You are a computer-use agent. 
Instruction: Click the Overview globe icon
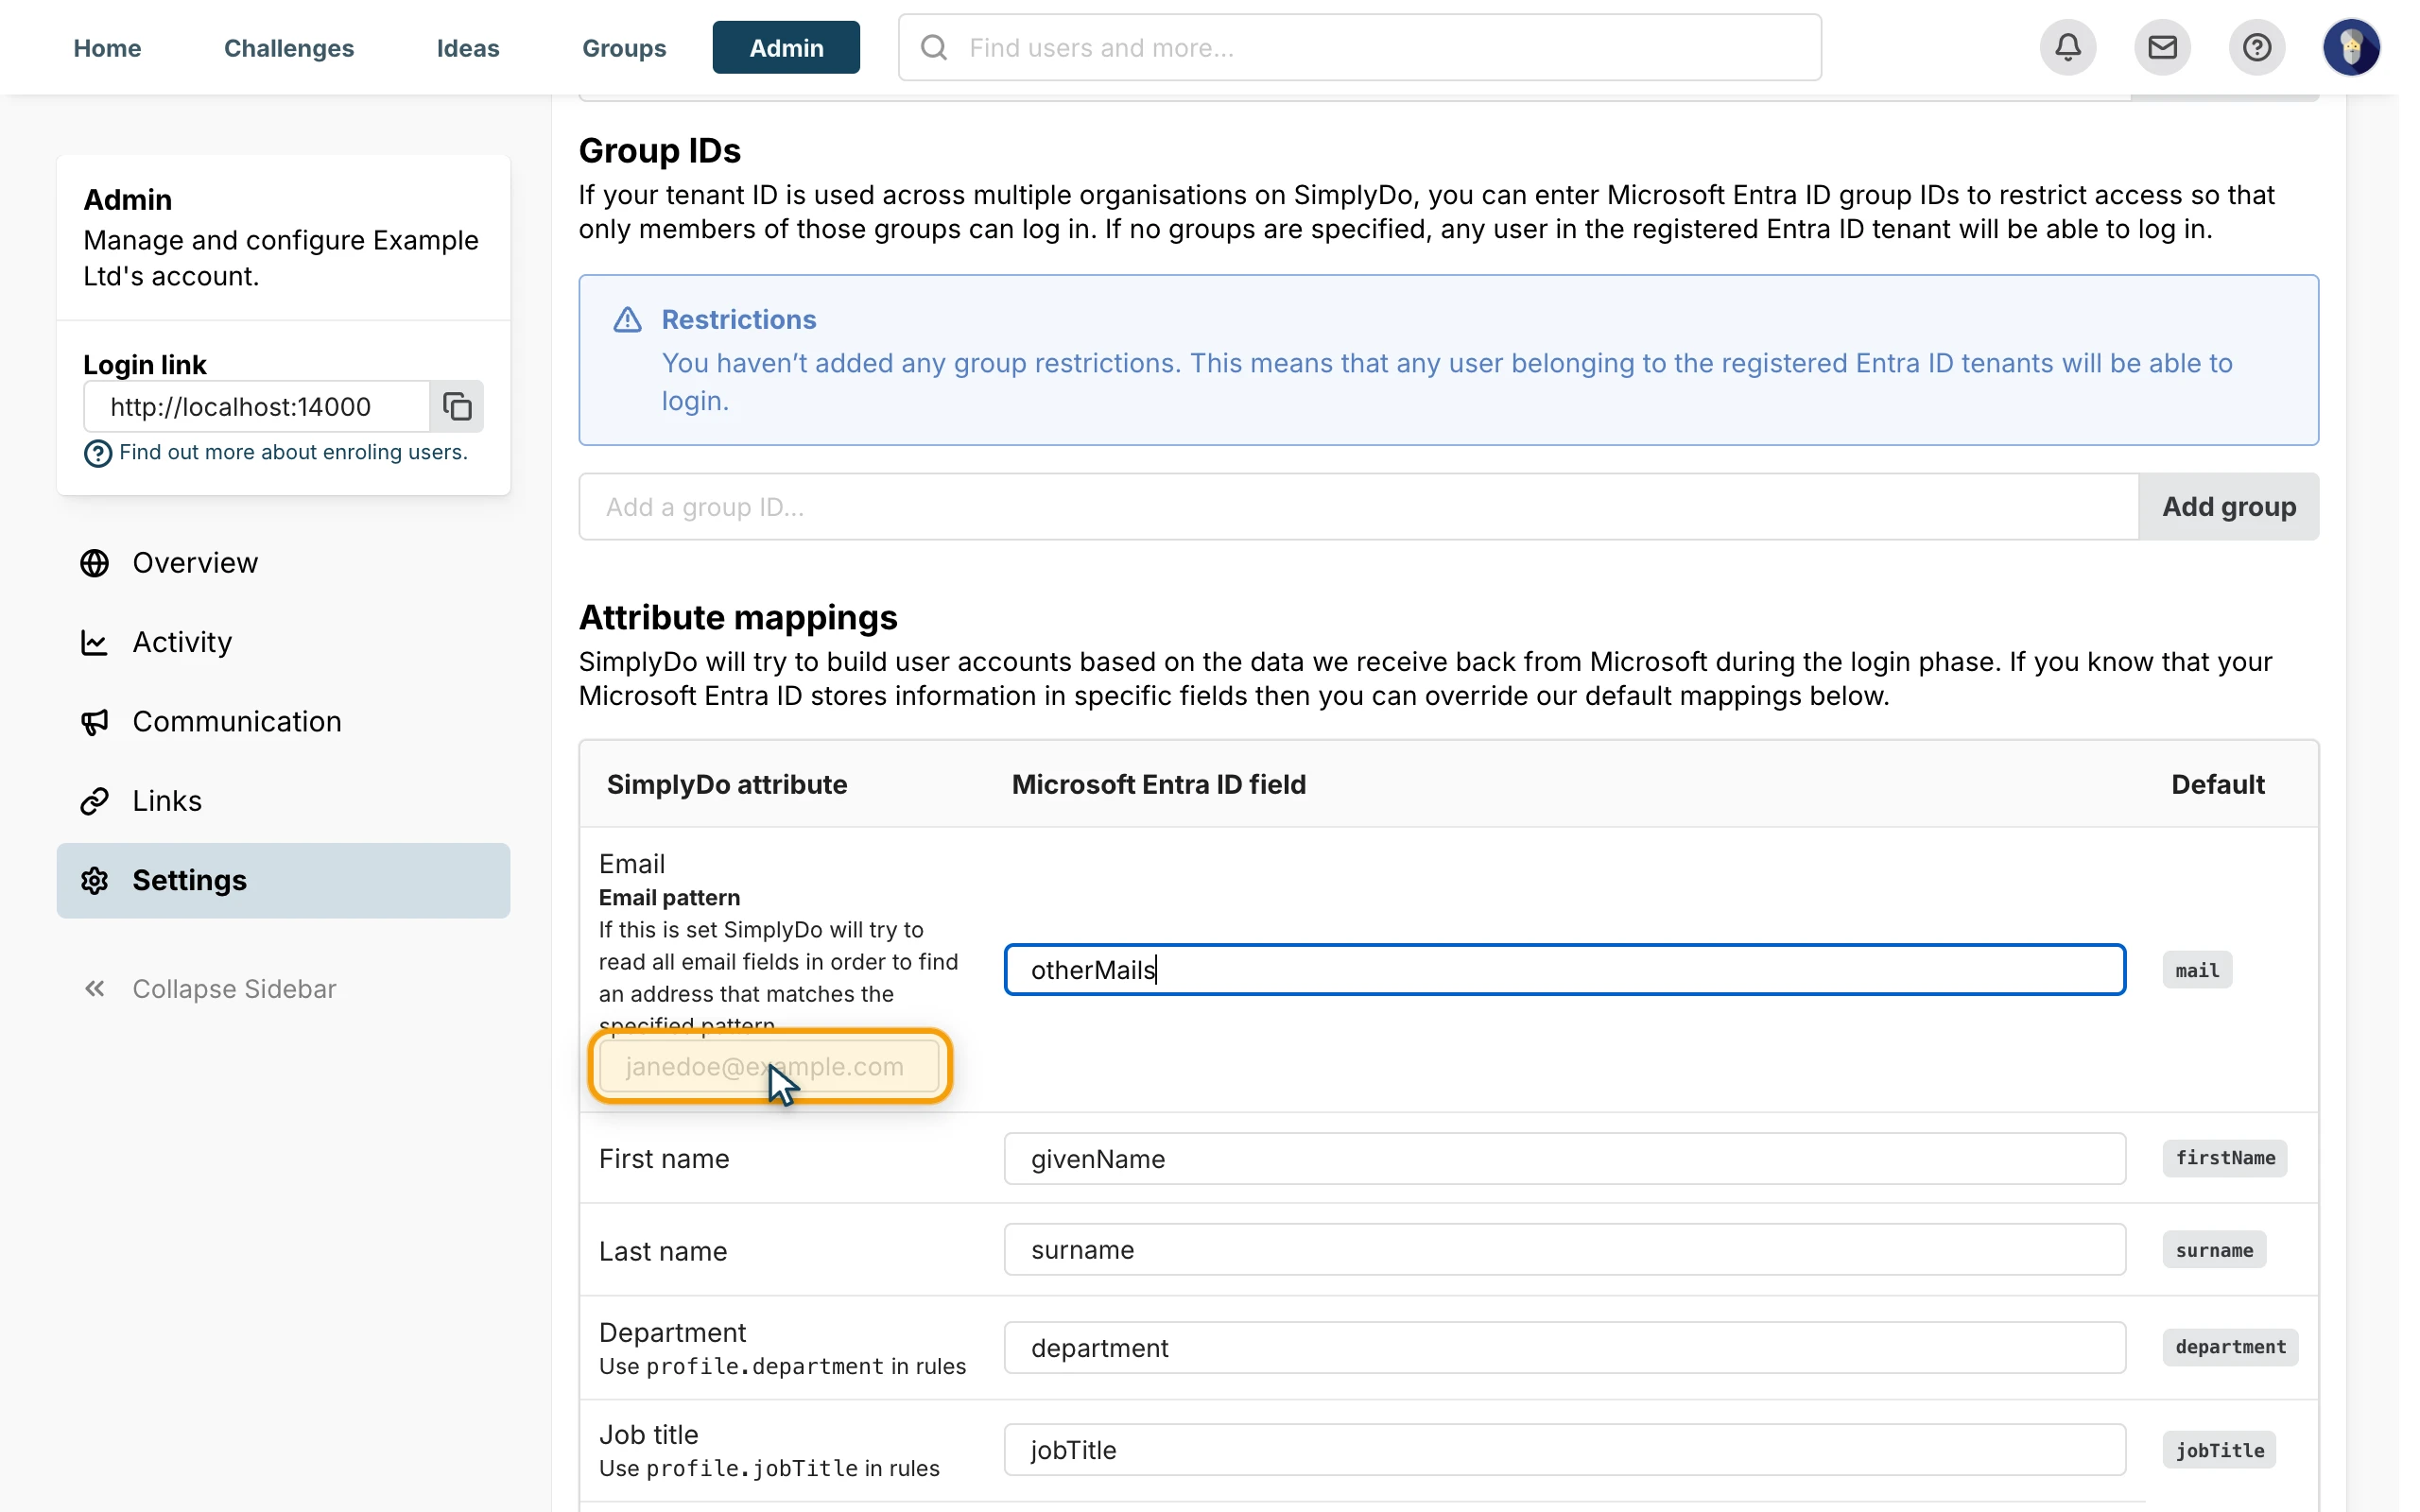(x=95, y=563)
